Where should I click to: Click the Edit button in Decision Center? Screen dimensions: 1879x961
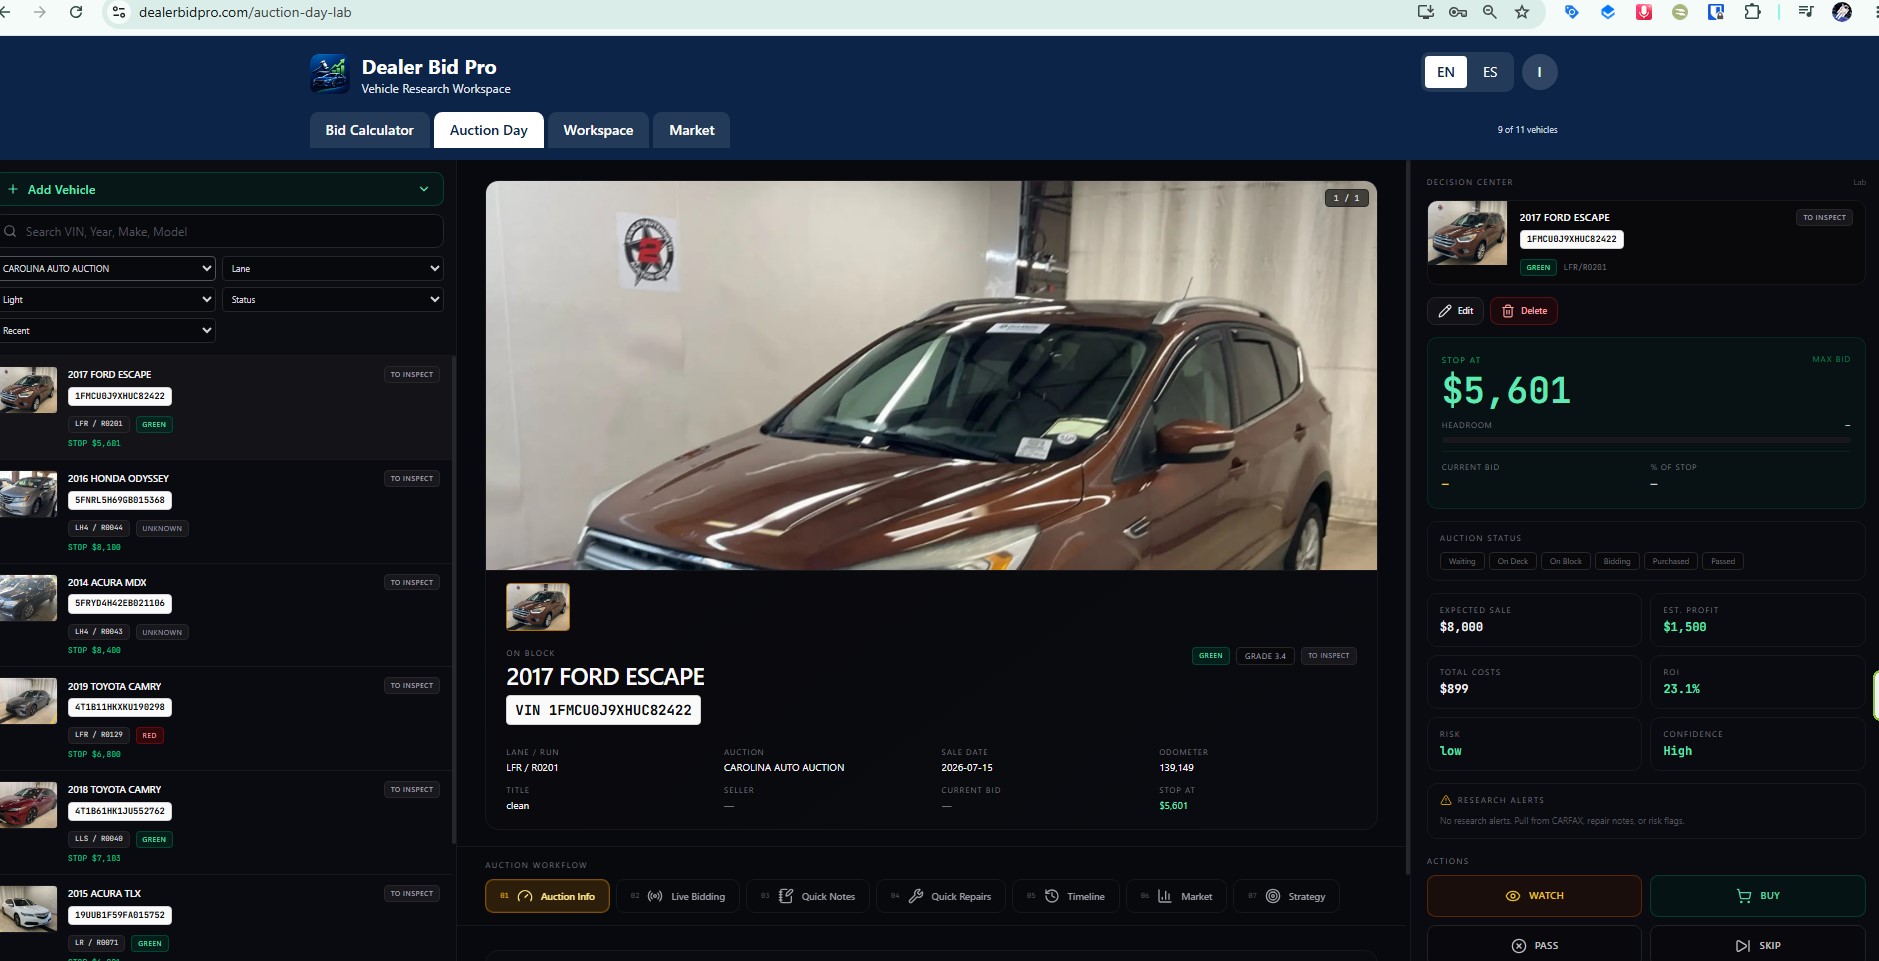(1455, 311)
